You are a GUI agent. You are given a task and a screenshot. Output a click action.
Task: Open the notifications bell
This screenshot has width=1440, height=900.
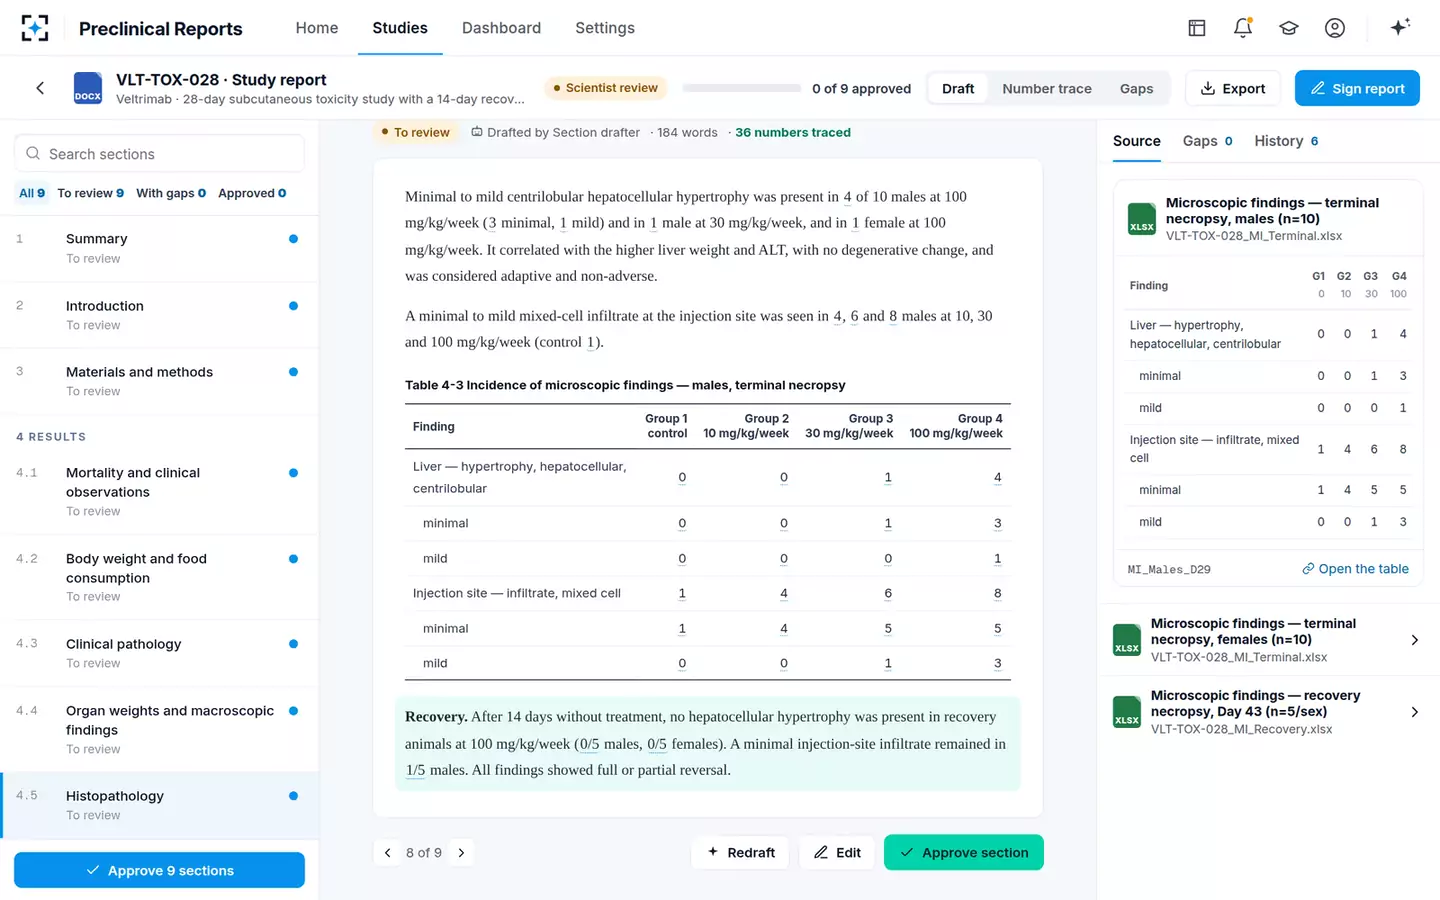1243,28
